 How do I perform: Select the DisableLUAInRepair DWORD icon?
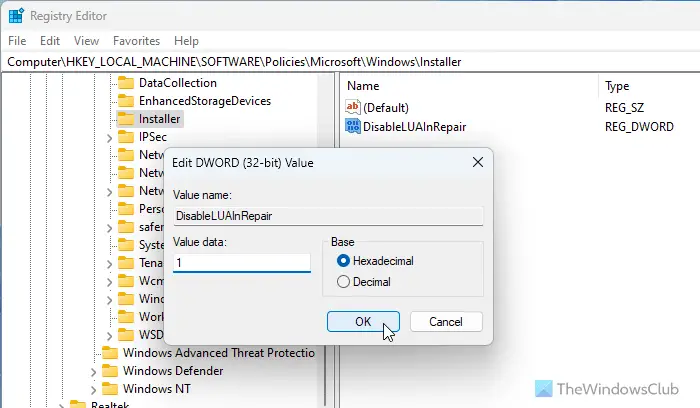353,126
